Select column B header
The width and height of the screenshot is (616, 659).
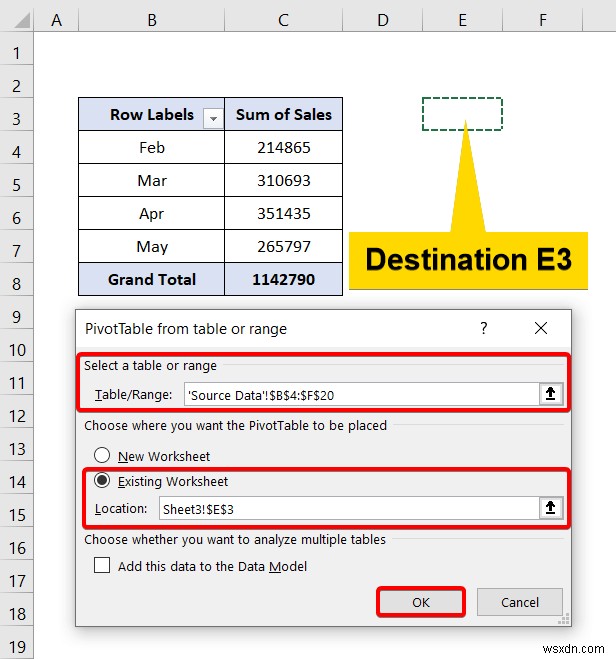(x=152, y=20)
